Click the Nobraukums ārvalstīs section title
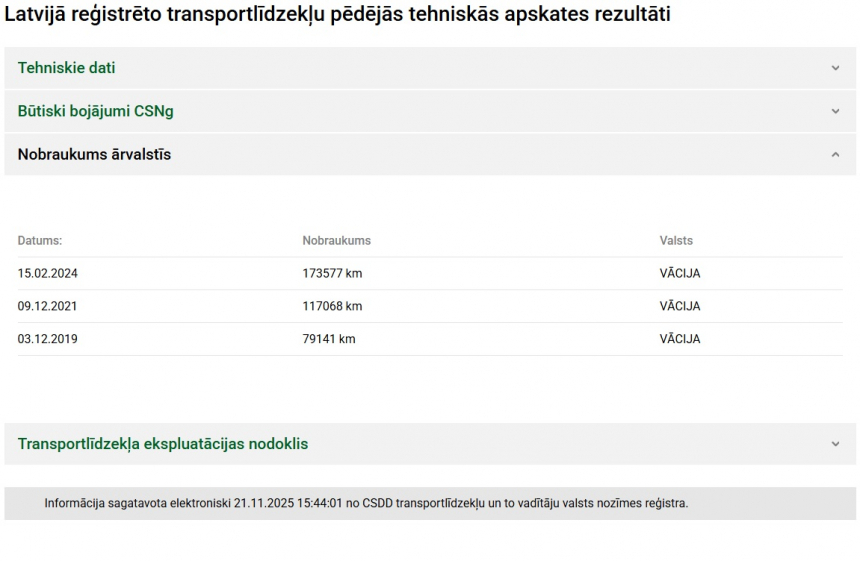Screen dimensions: 860x561 coord(94,154)
